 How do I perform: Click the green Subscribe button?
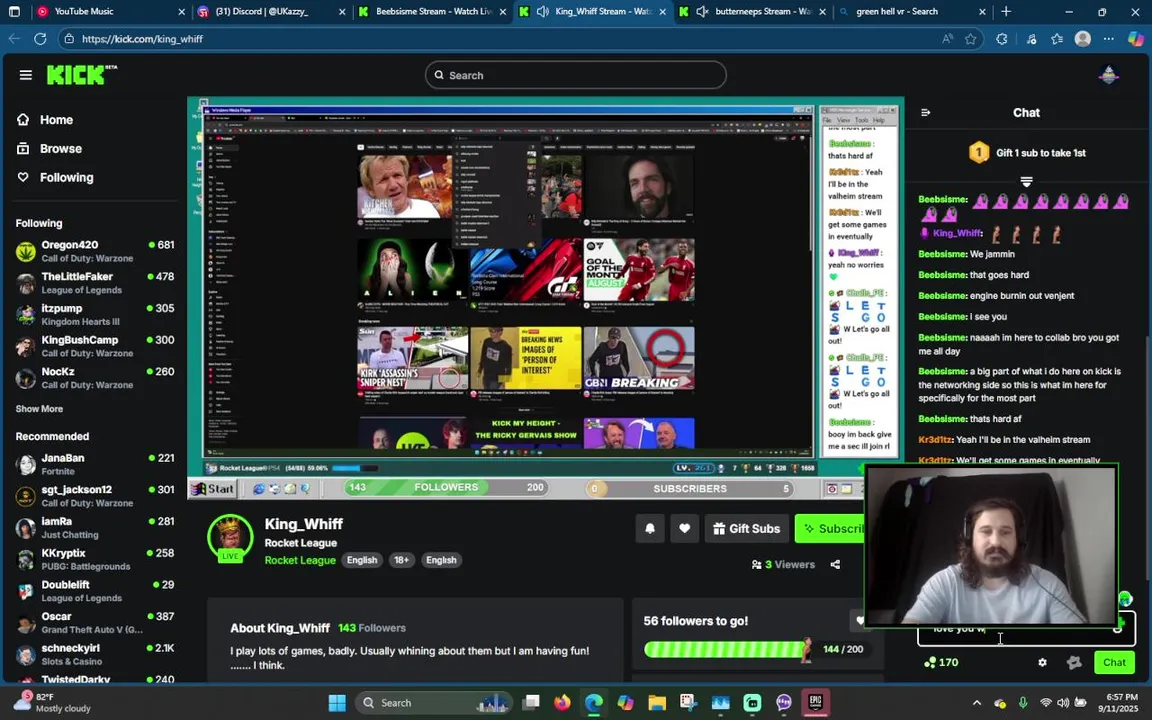click(829, 528)
